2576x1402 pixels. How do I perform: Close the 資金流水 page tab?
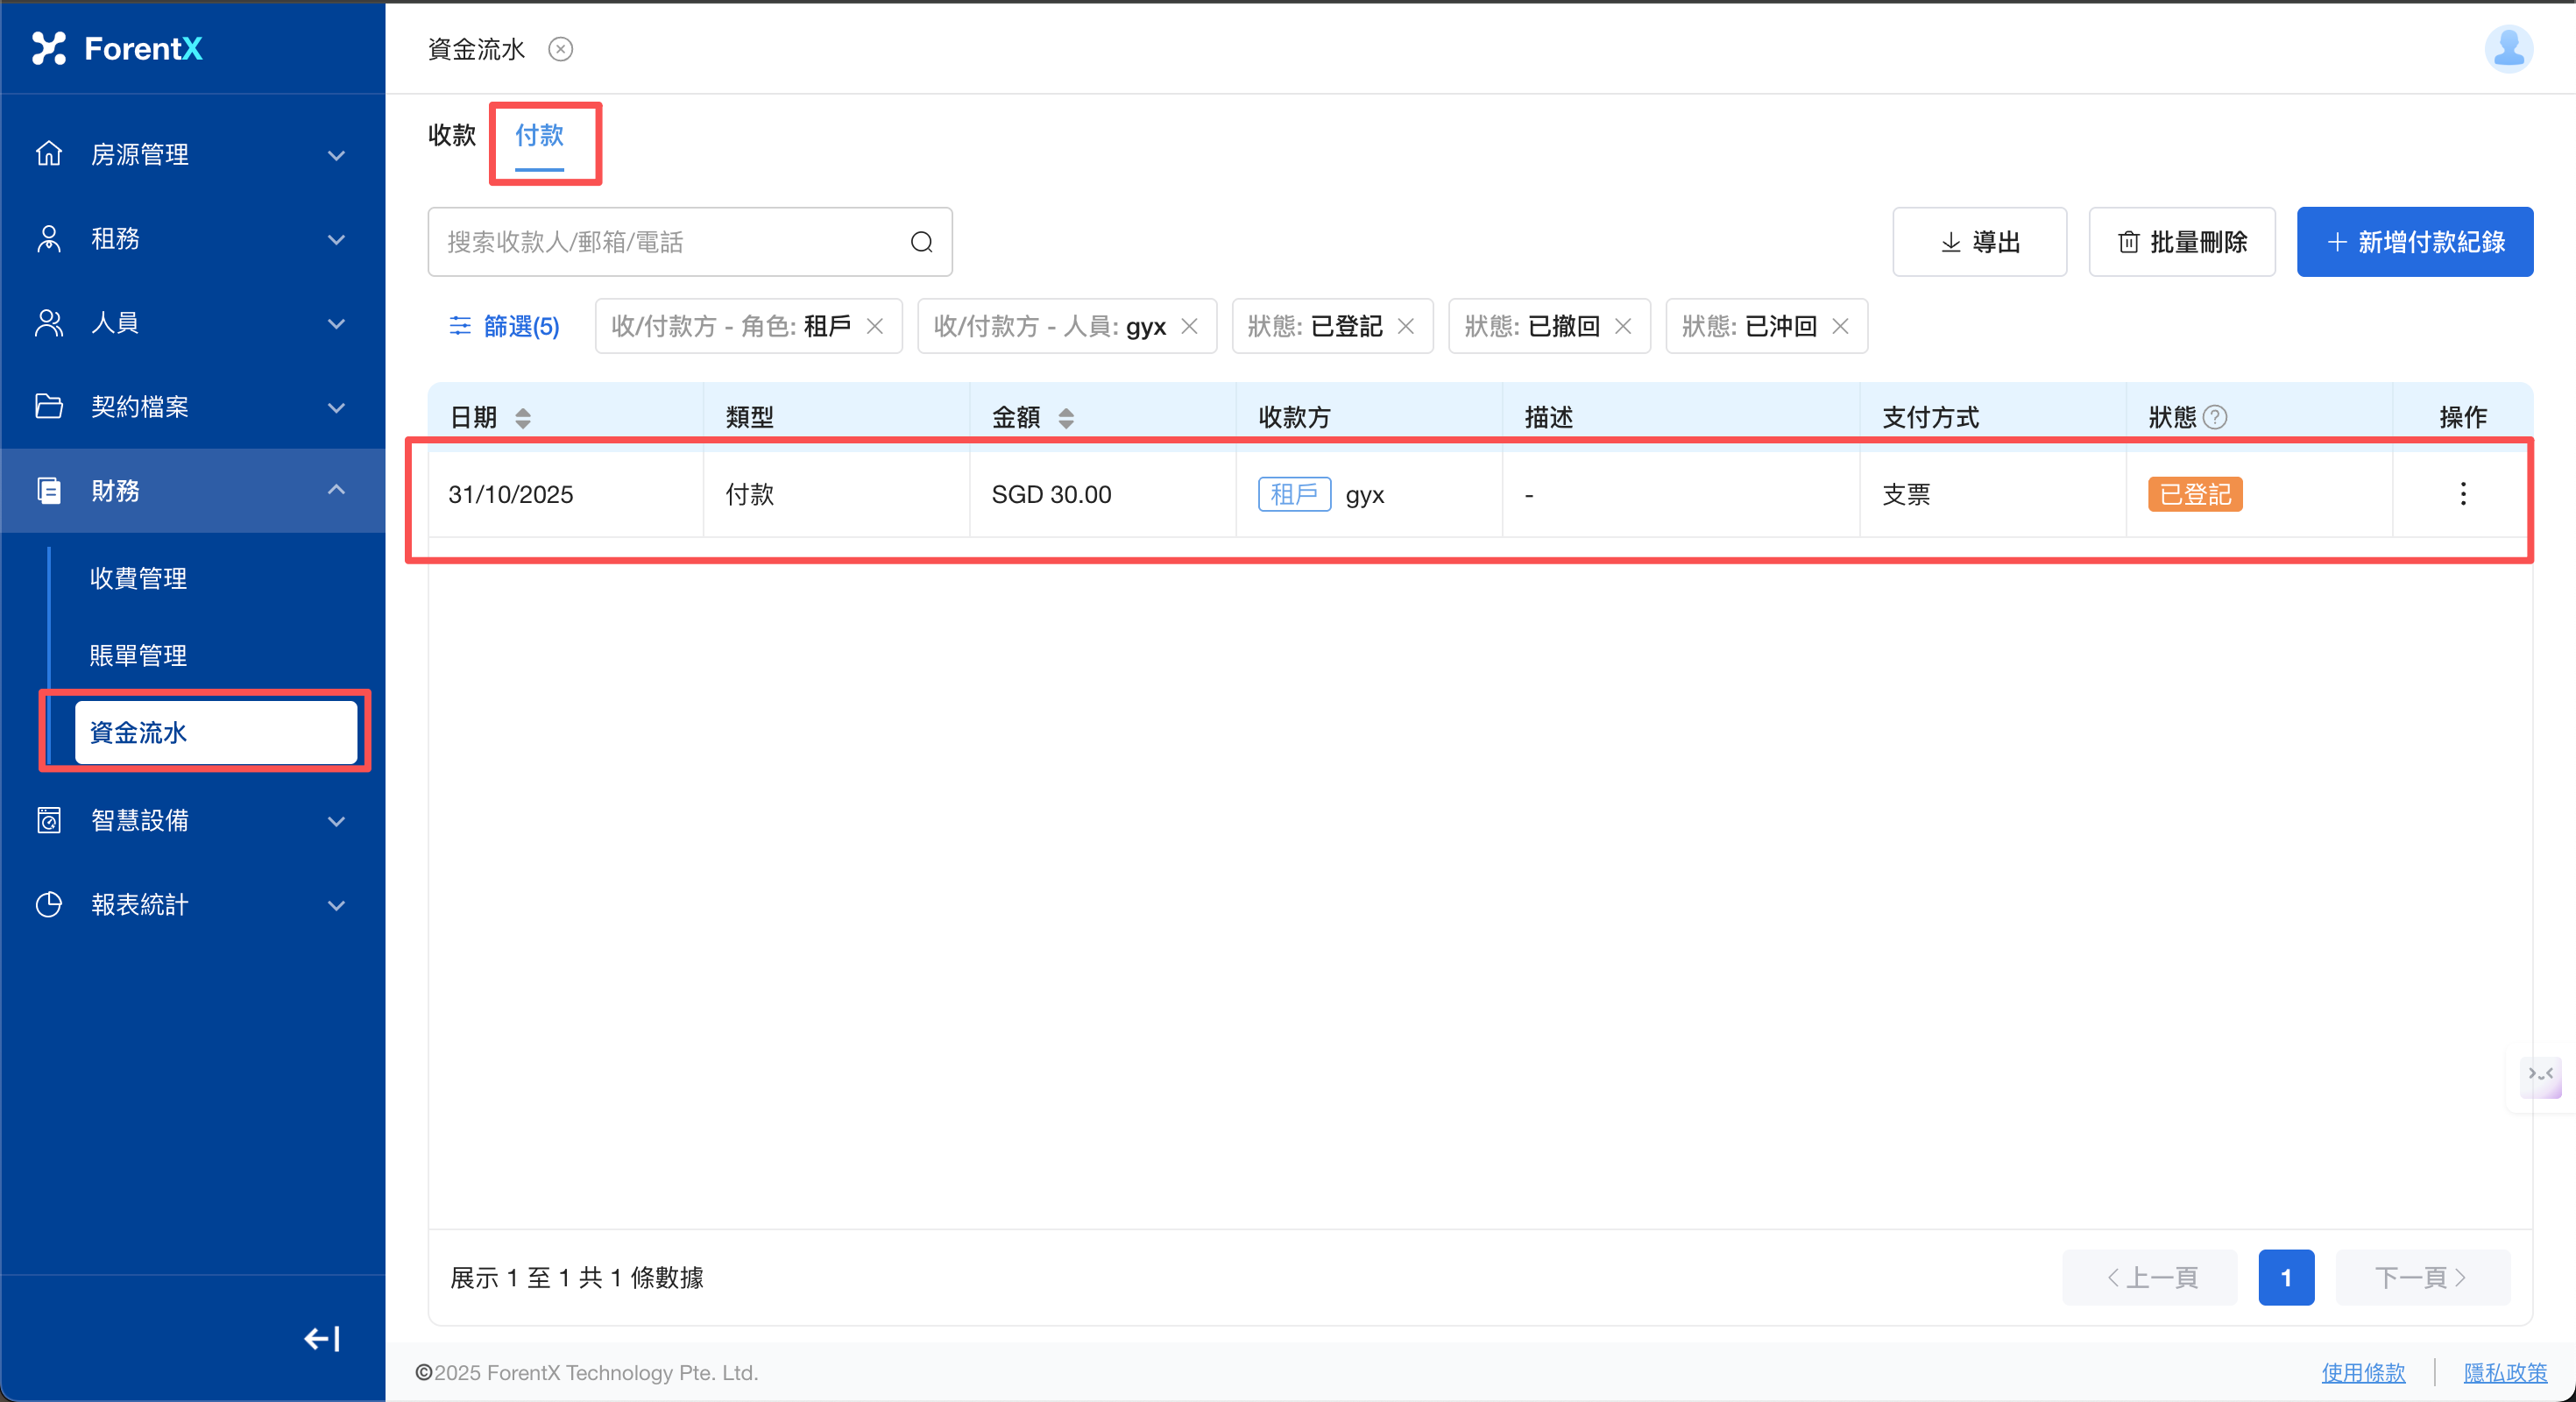tap(560, 49)
